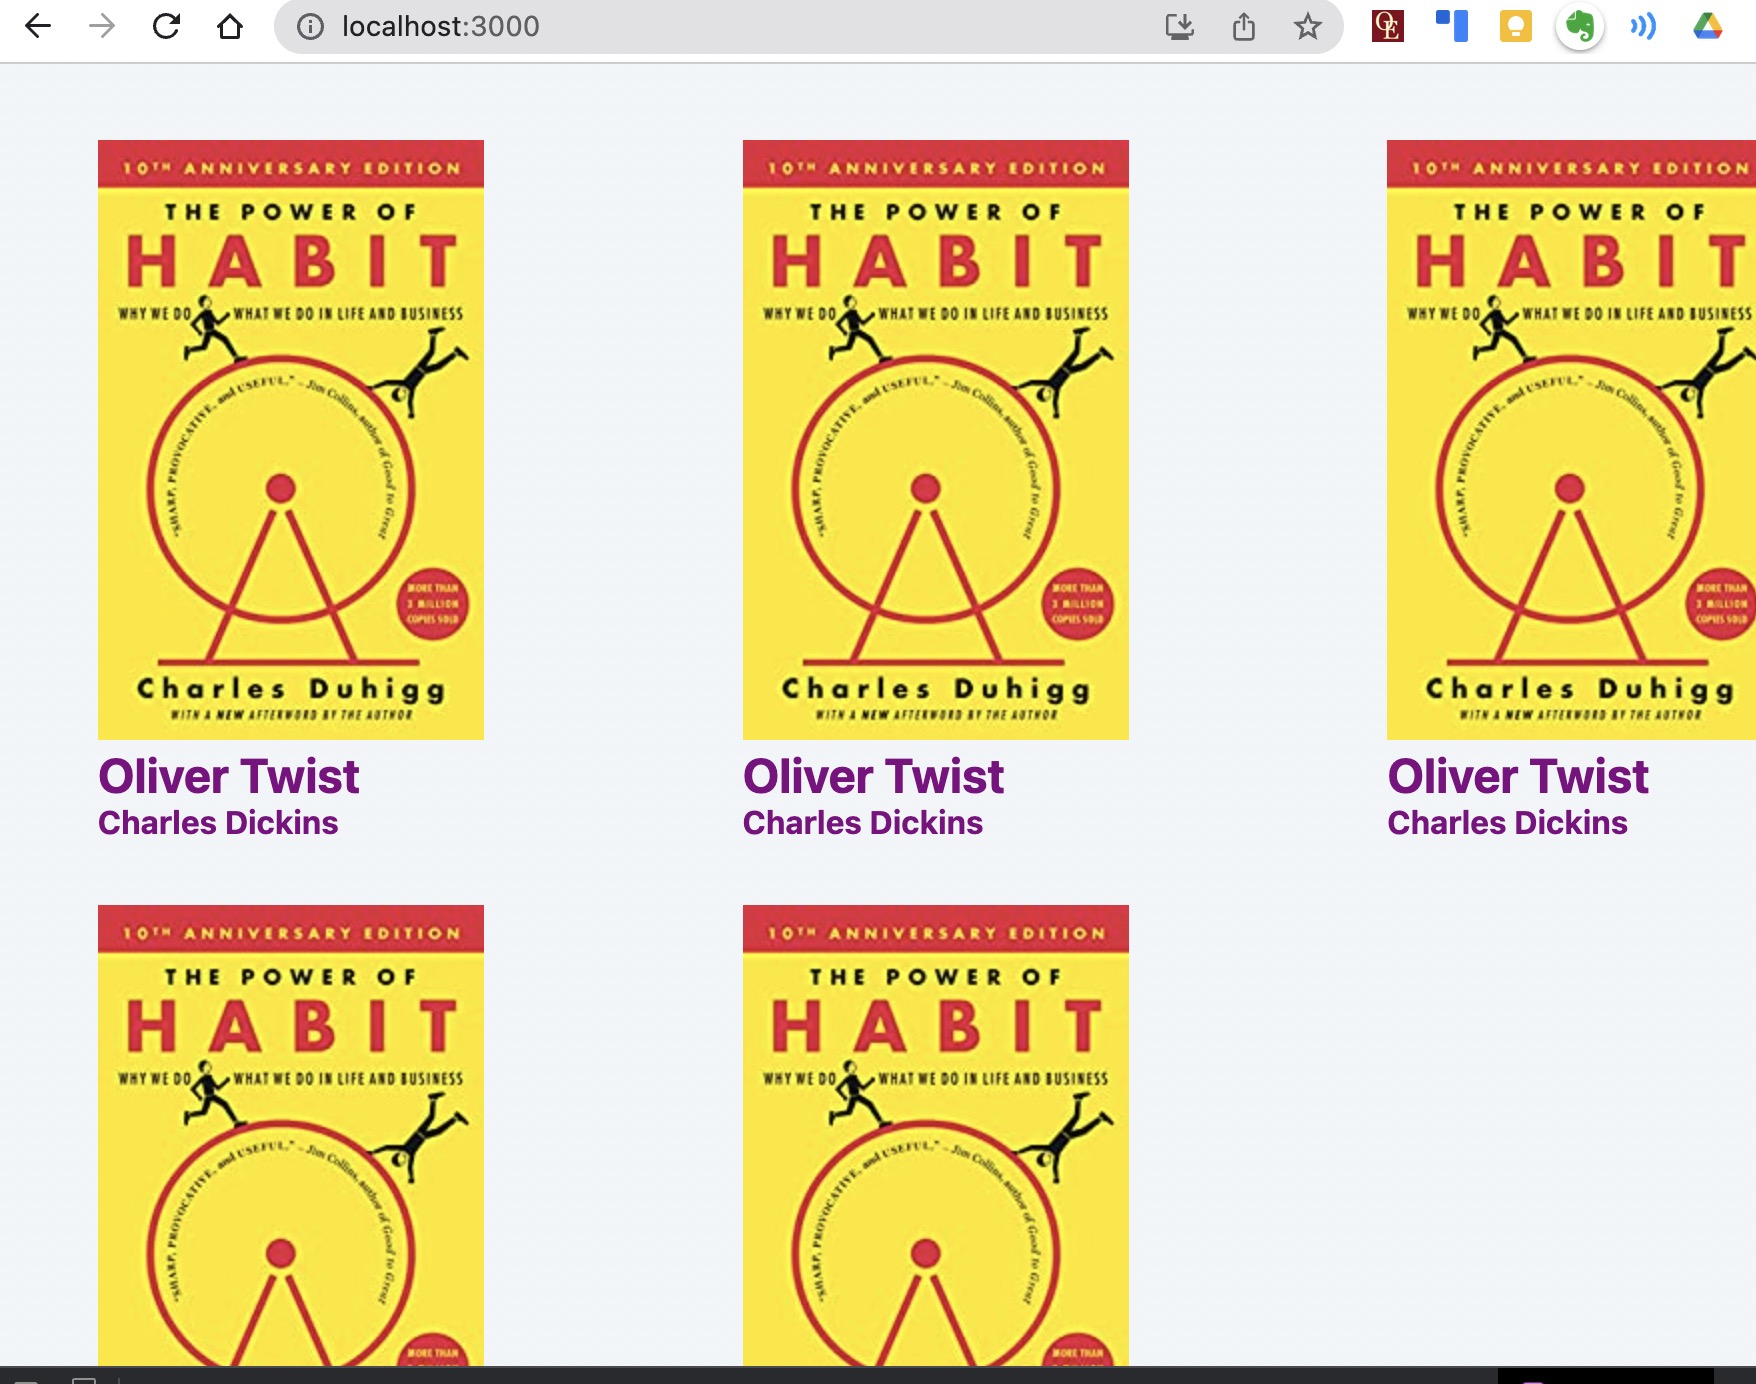
Task: Open the Google Drive extension icon
Action: coord(1708,26)
